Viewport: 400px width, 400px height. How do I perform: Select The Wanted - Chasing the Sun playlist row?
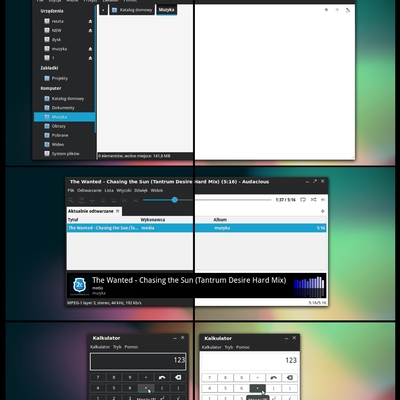196,228
